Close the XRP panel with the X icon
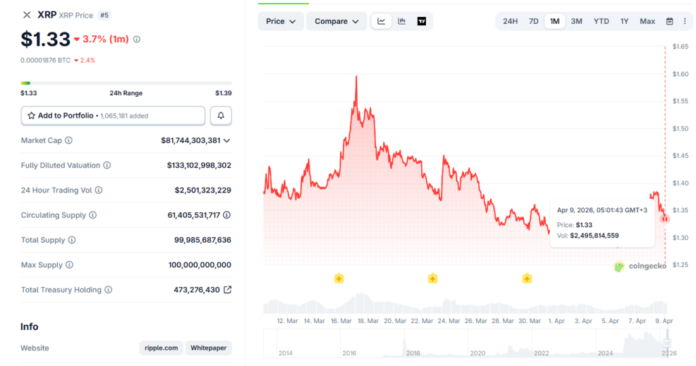 (x=27, y=15)
